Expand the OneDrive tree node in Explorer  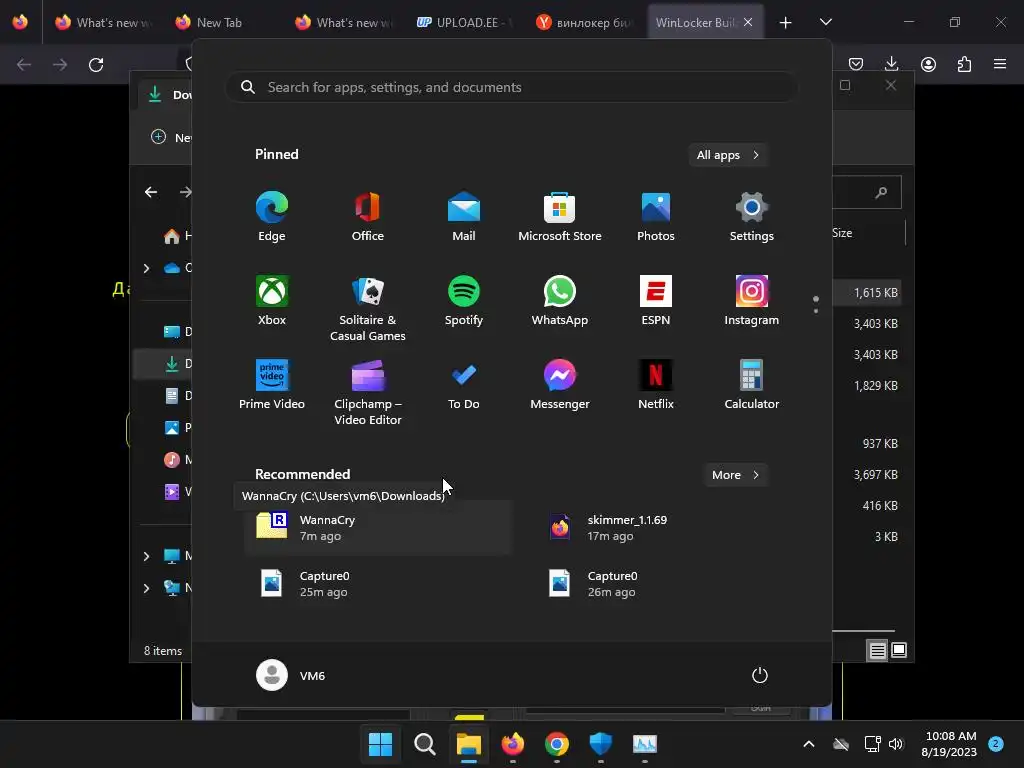(146, 268)
